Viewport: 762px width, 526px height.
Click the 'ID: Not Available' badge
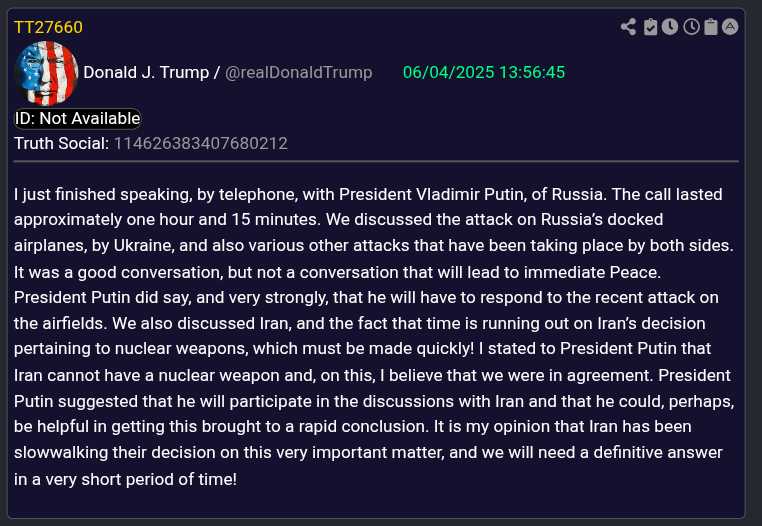[x=77, y=118]
